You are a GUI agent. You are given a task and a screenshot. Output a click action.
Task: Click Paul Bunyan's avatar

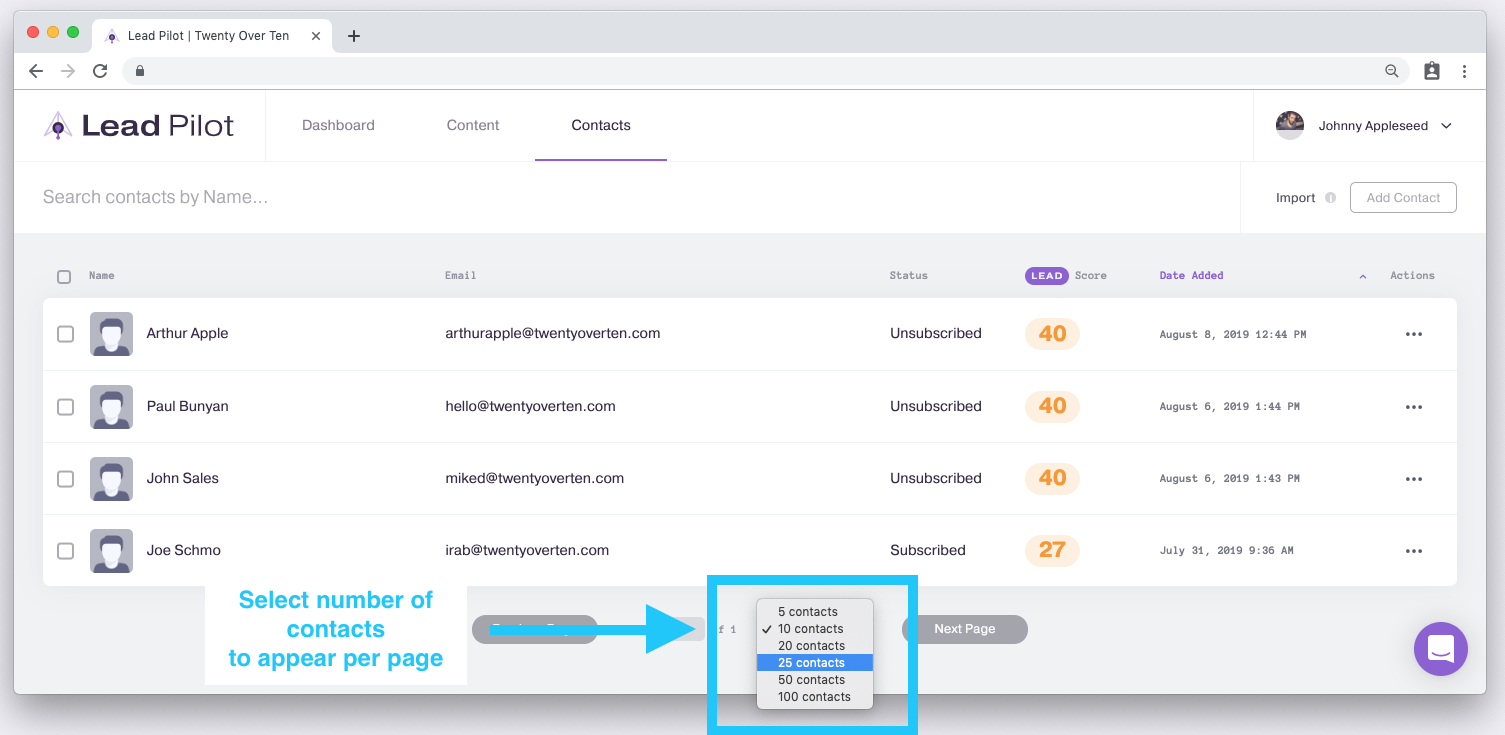tap(111, 407)
